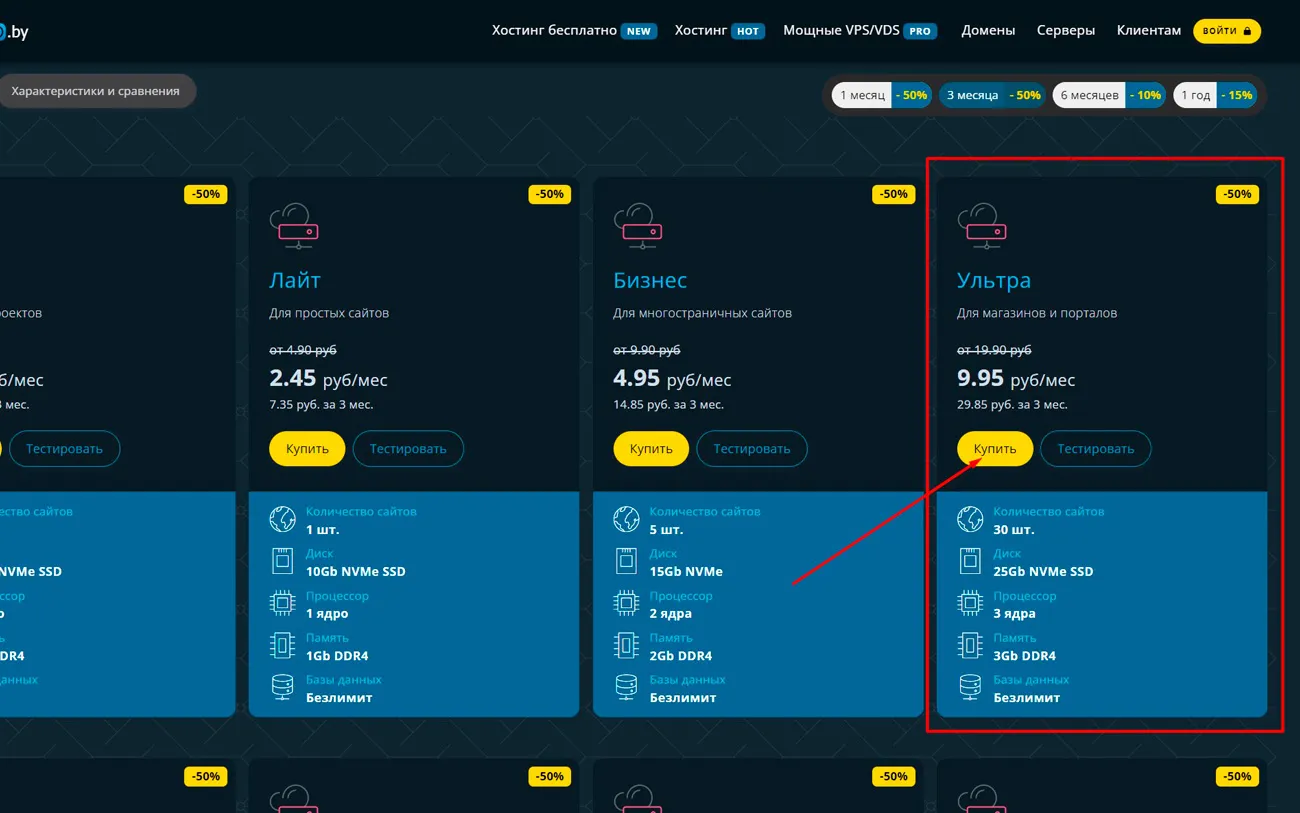
Task: Click the Бизнес plan server icon
Action: pyautogui.click(x=637, y=226)
